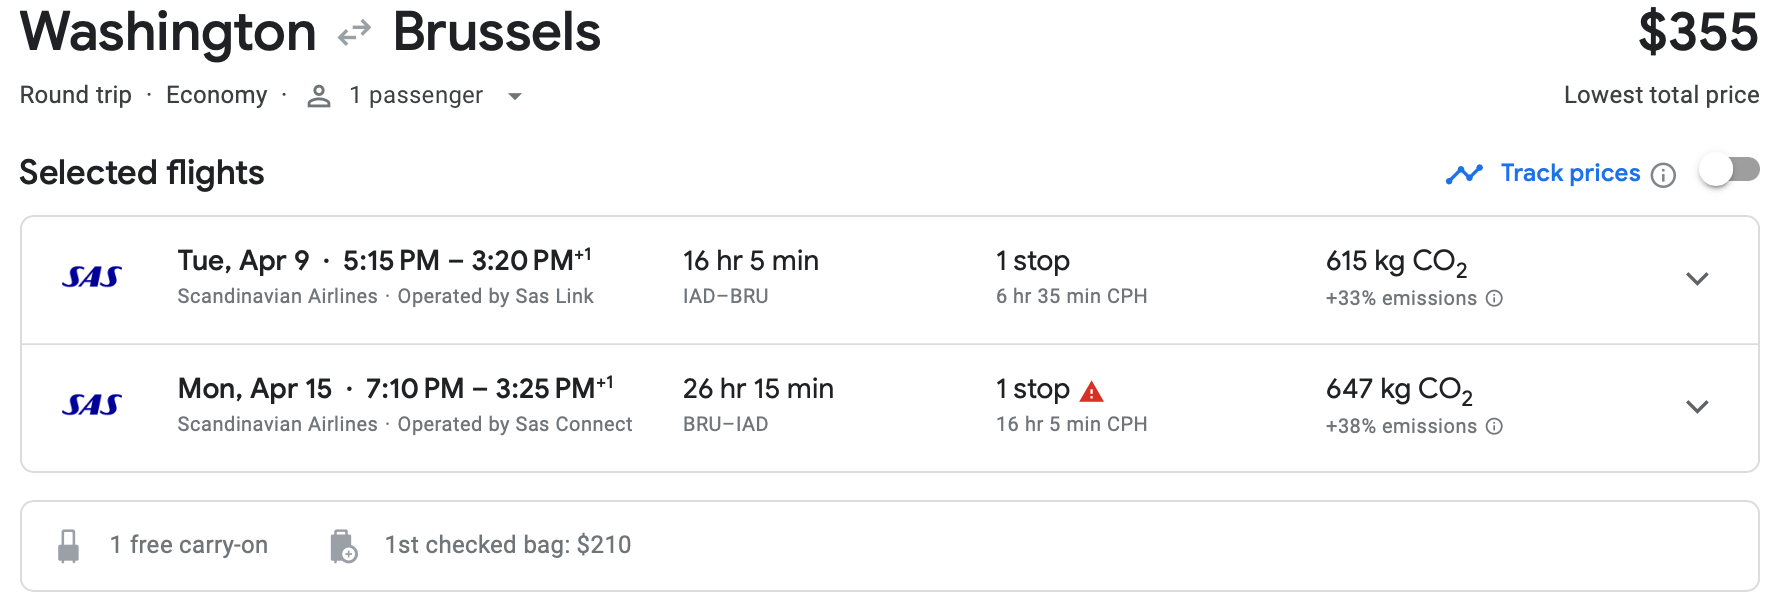Click the 1 passenger selector

pyautogui.click(x=416, y=96)
